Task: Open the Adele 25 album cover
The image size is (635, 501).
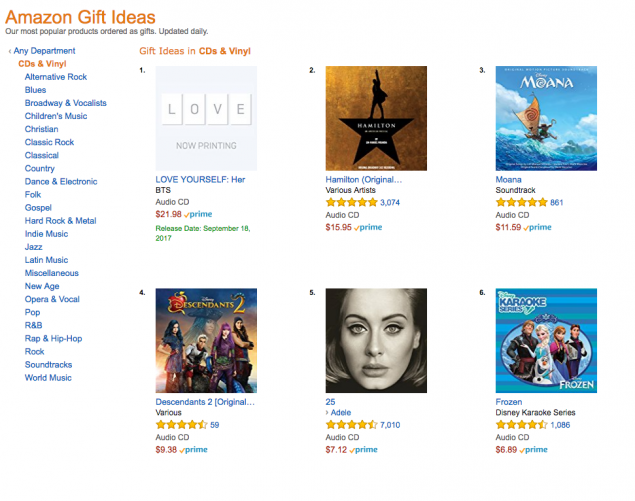Action: [x=377, y=339]
